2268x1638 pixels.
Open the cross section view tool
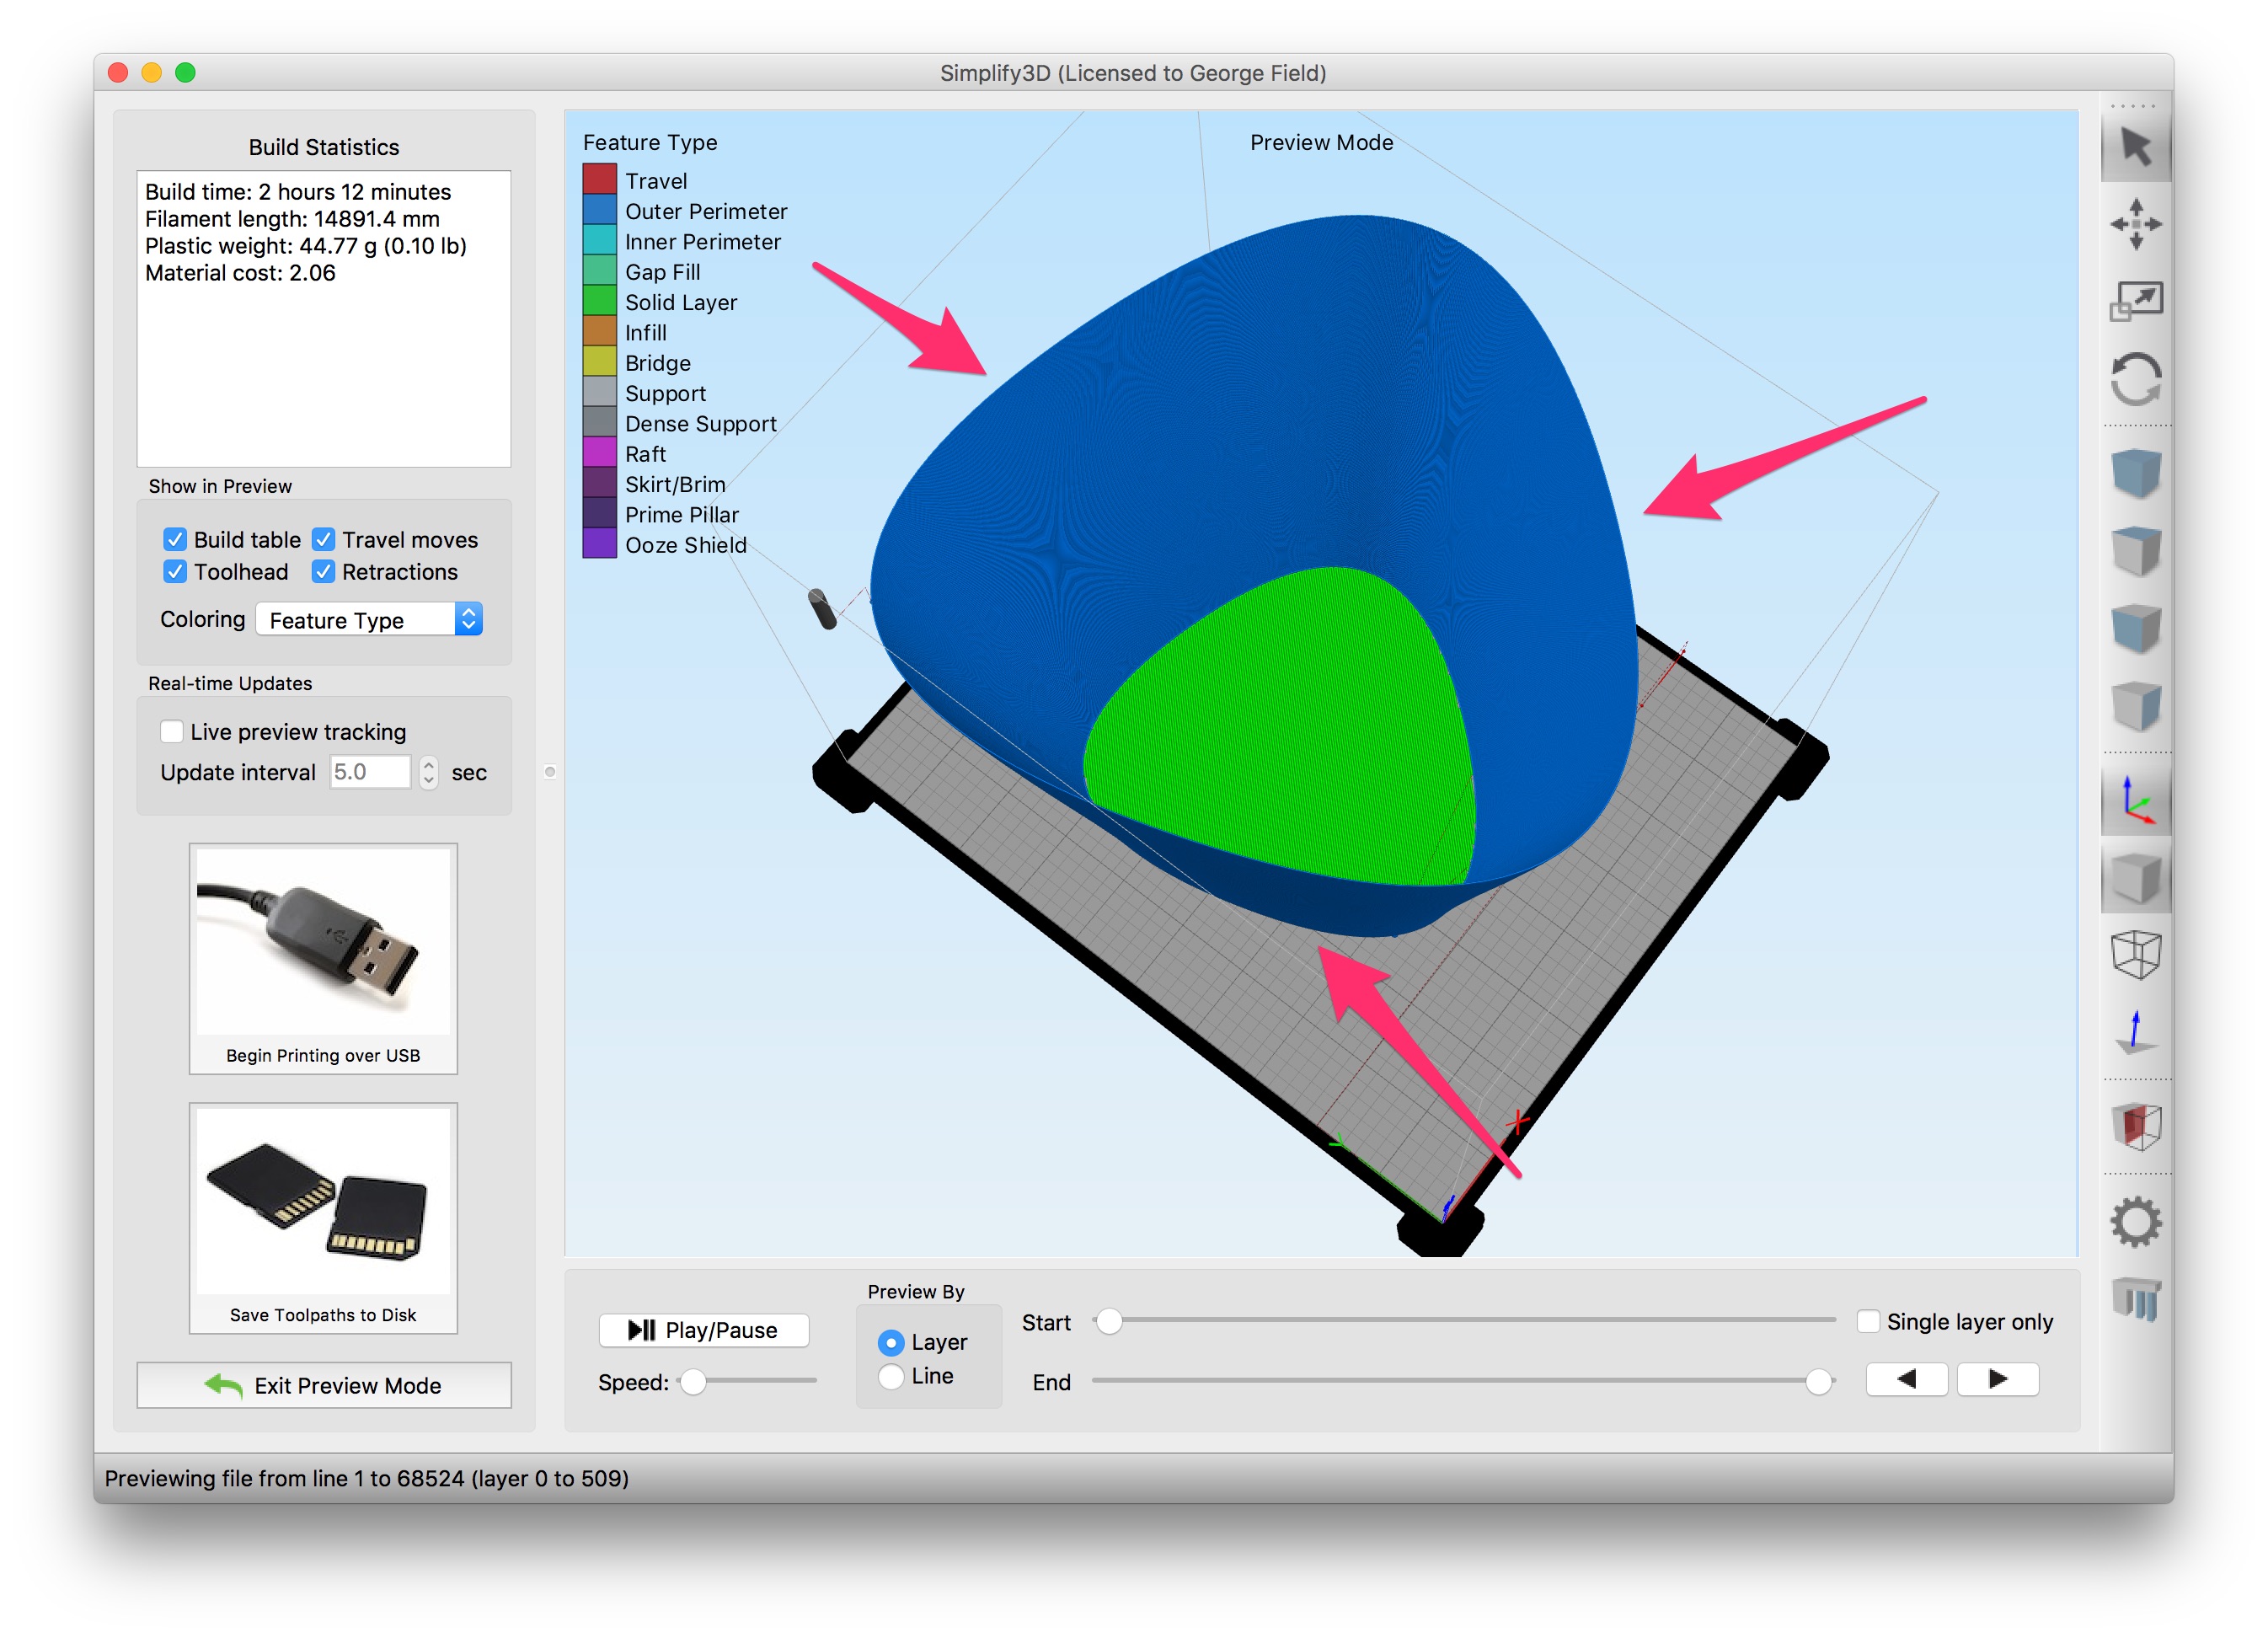2135,1127
